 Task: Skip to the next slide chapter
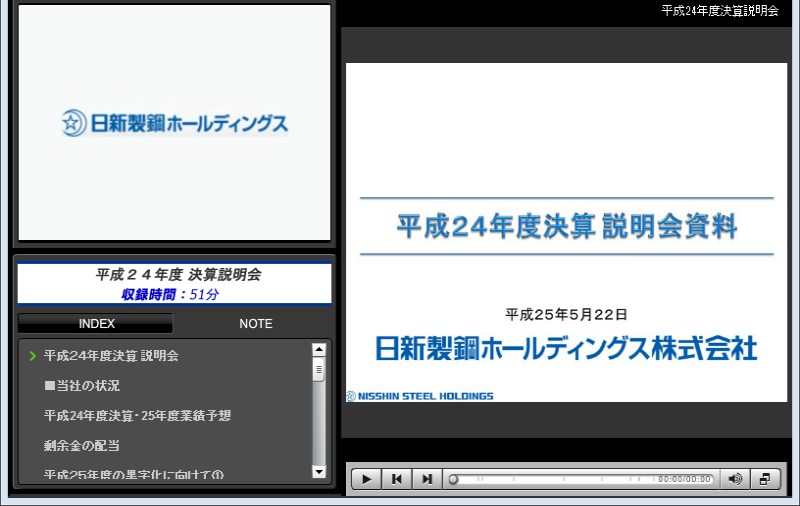tap(427, 479)
